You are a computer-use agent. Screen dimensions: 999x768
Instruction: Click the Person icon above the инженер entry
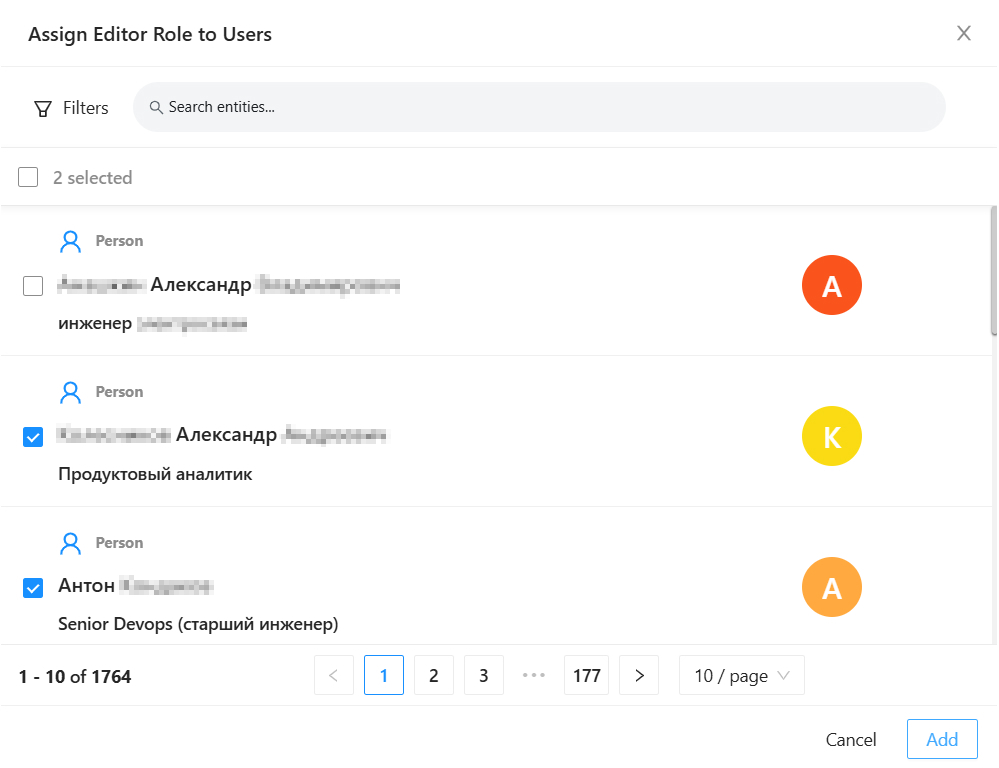[x=70, y=241]
